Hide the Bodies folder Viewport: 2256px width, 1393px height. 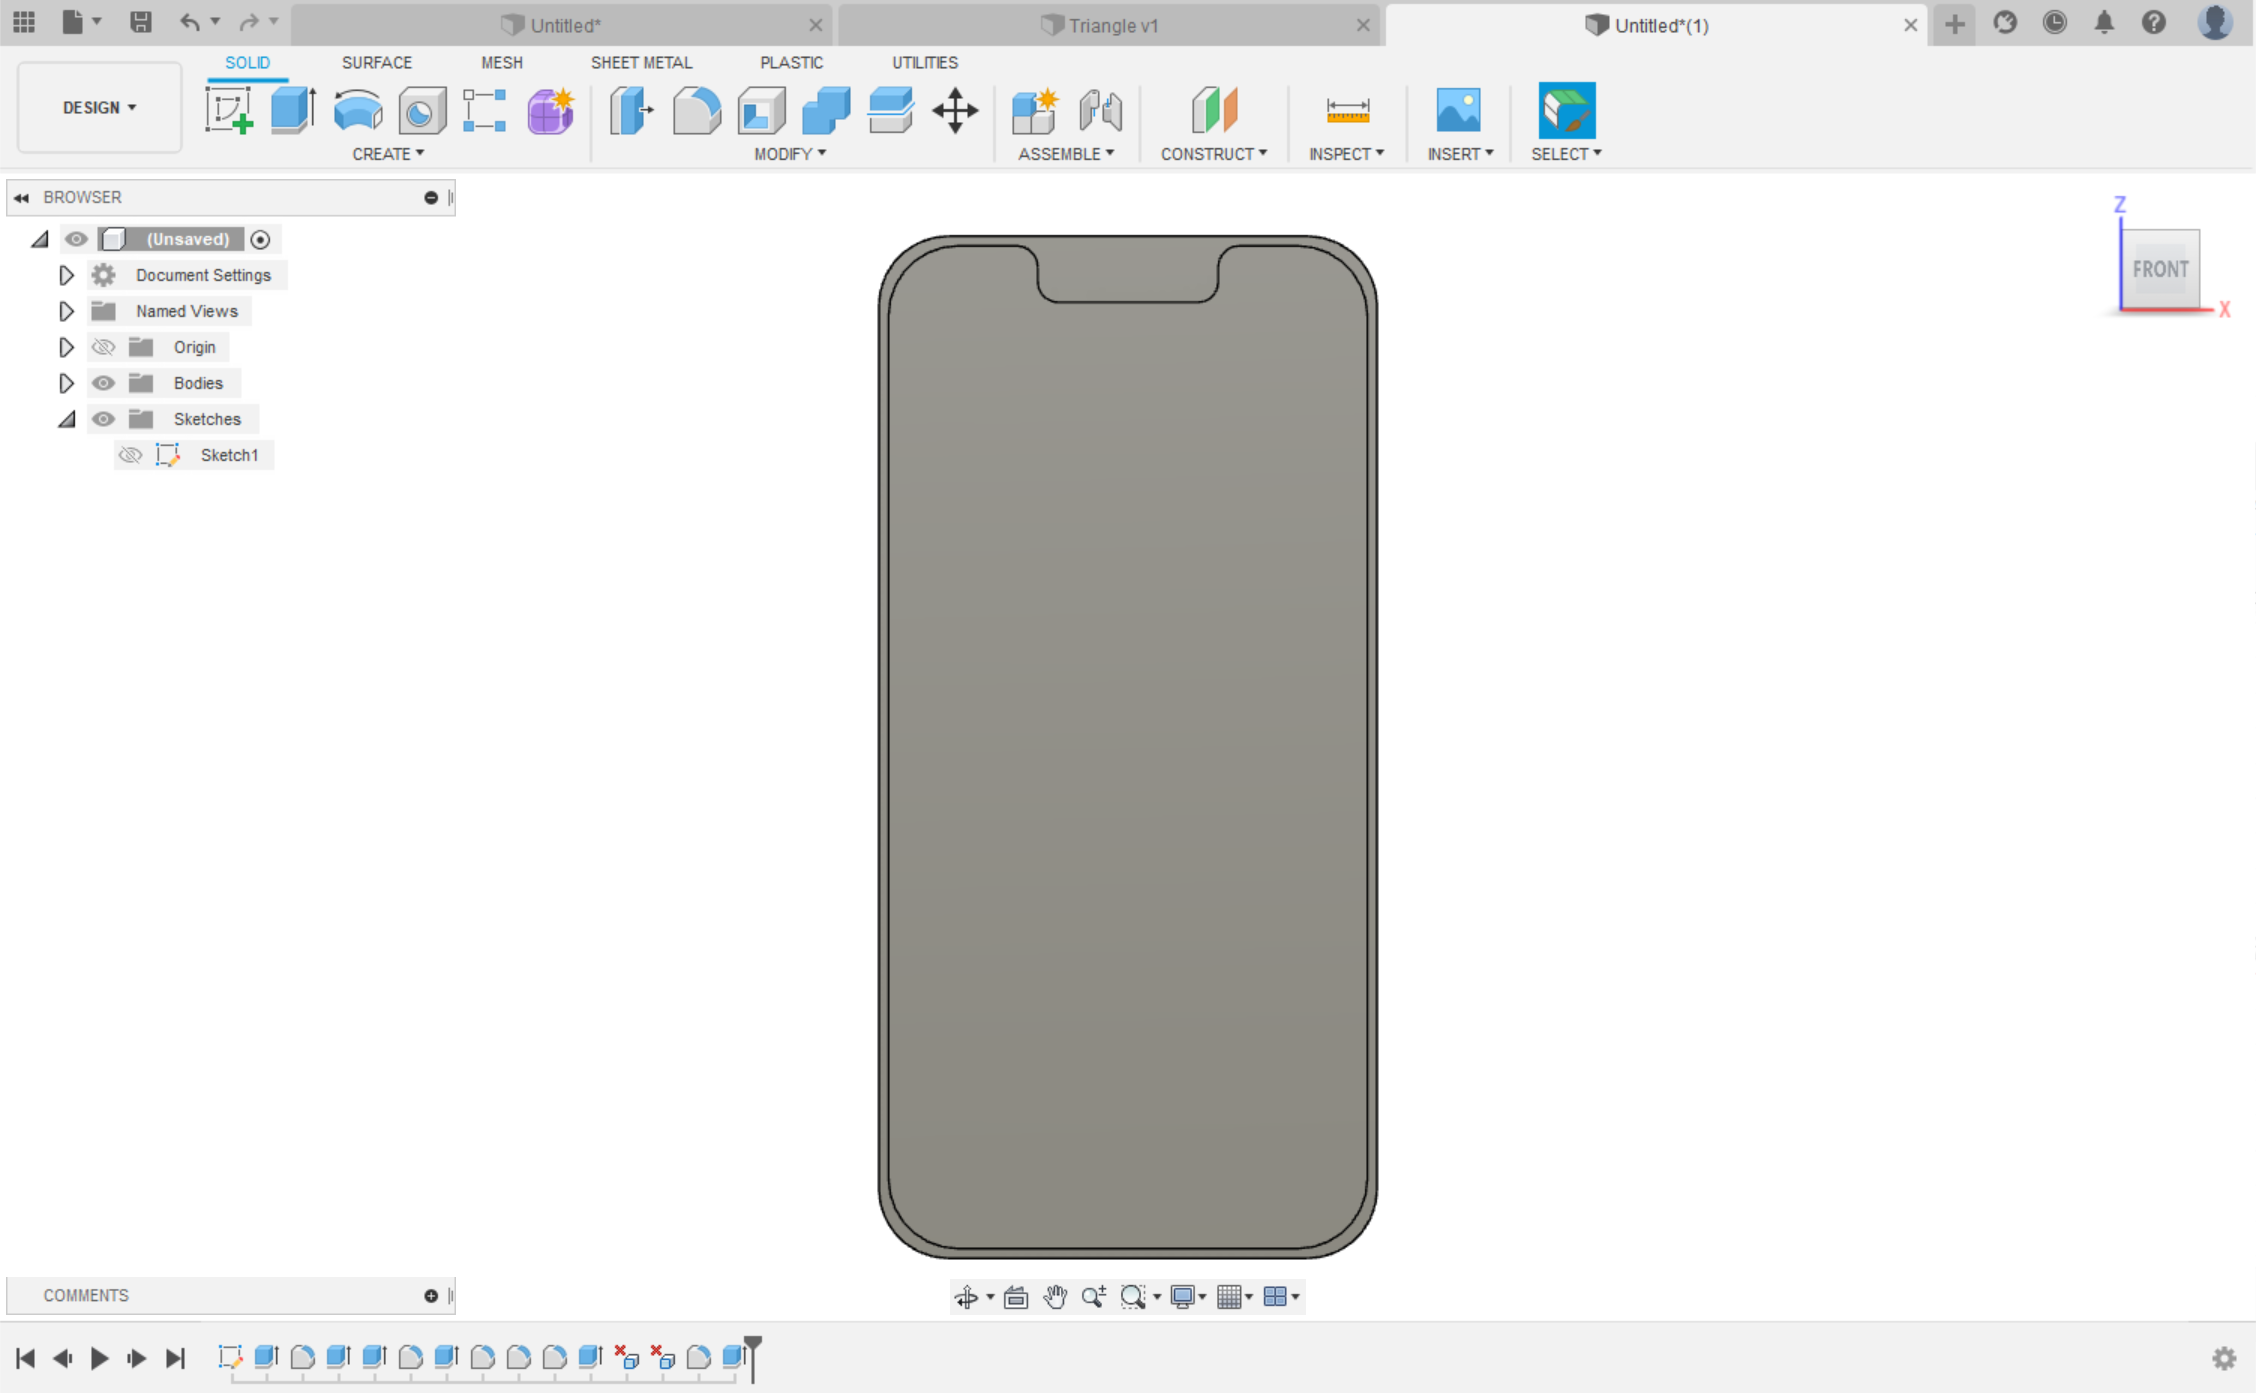pyautogui.click(x=103, y=383)
